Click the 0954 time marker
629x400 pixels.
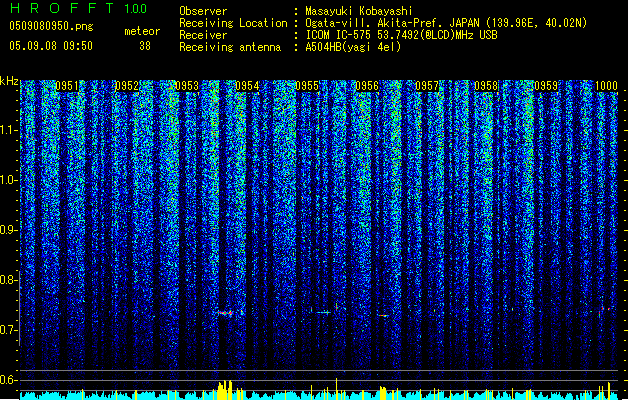click(x=247, y=86)
